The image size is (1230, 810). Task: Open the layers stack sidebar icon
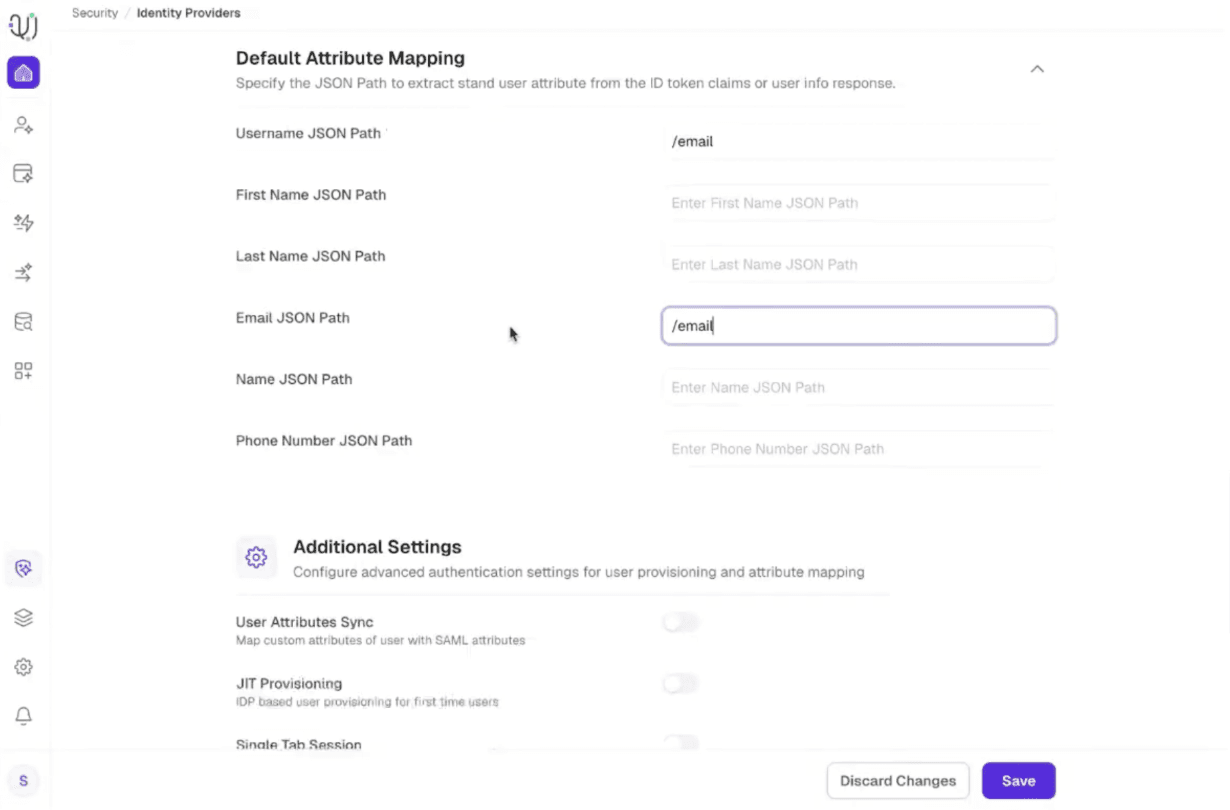click(x=23, y=618)
